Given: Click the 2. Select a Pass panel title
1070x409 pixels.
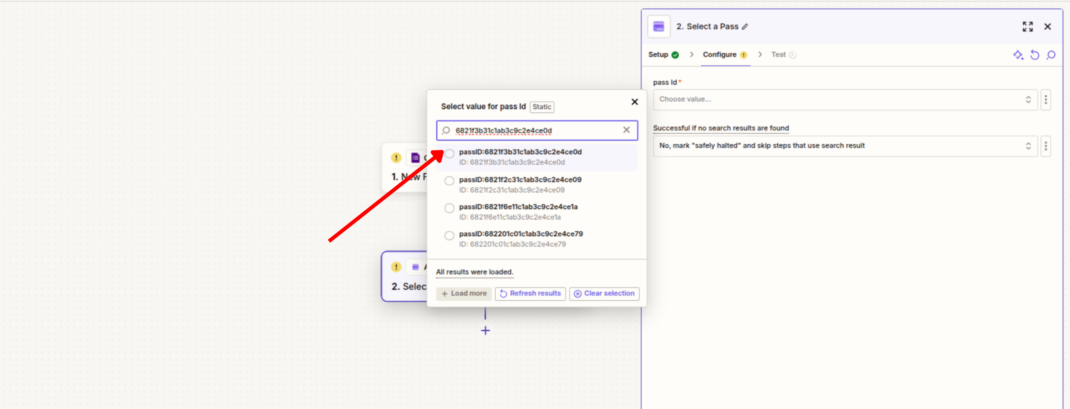Looking at the screenshot, I should pos(707,27).
